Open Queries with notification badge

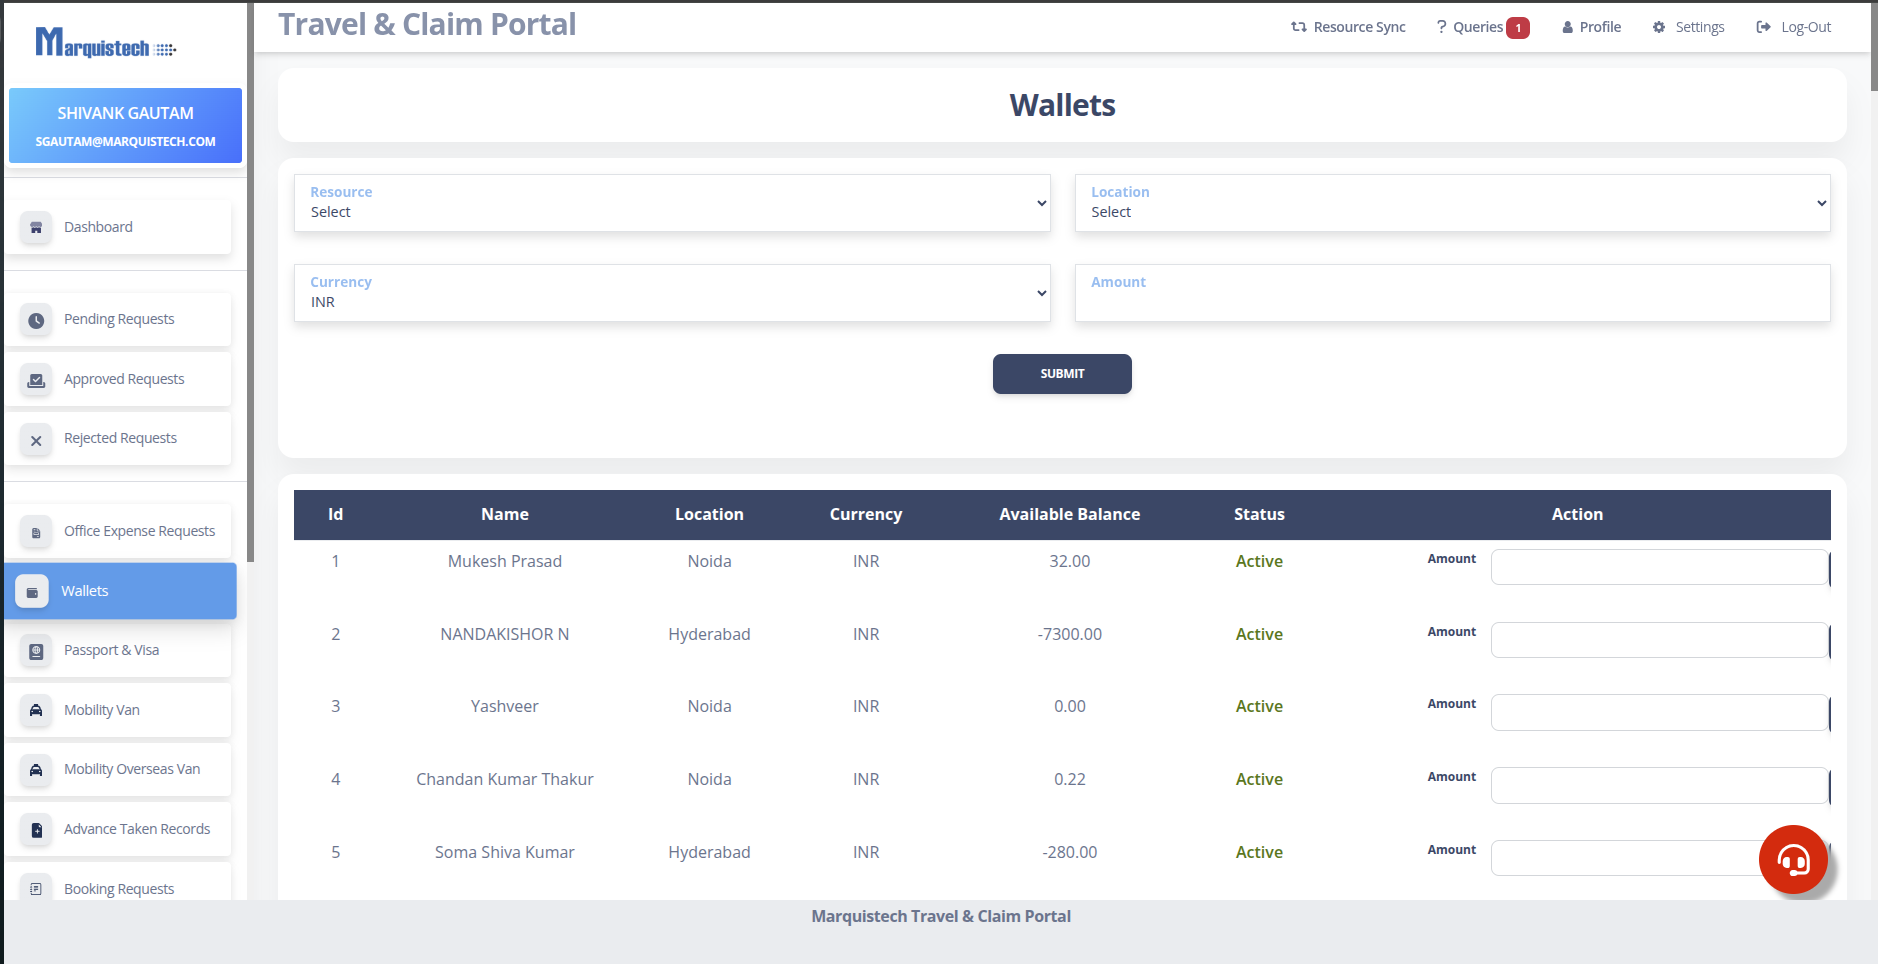coord(1481,27)
